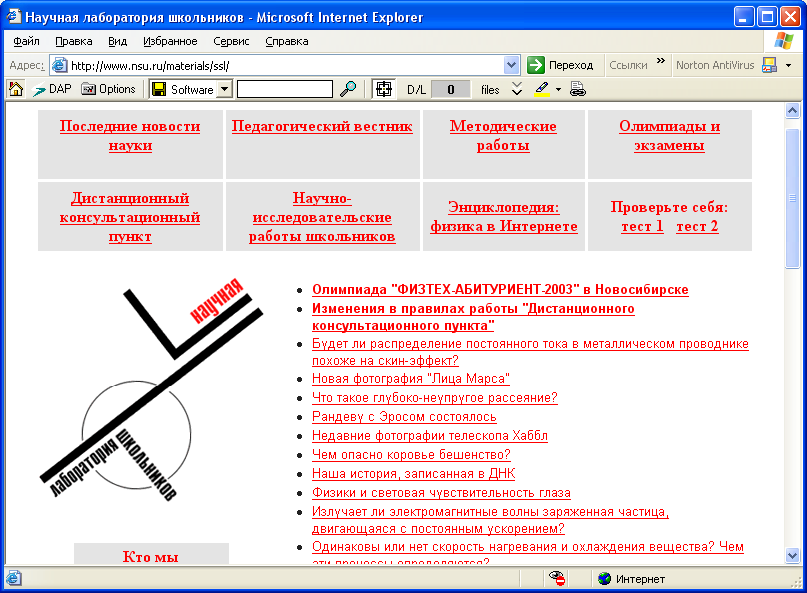Click the page icon in the address bar

pyautogui.click(x=60, y=65)
